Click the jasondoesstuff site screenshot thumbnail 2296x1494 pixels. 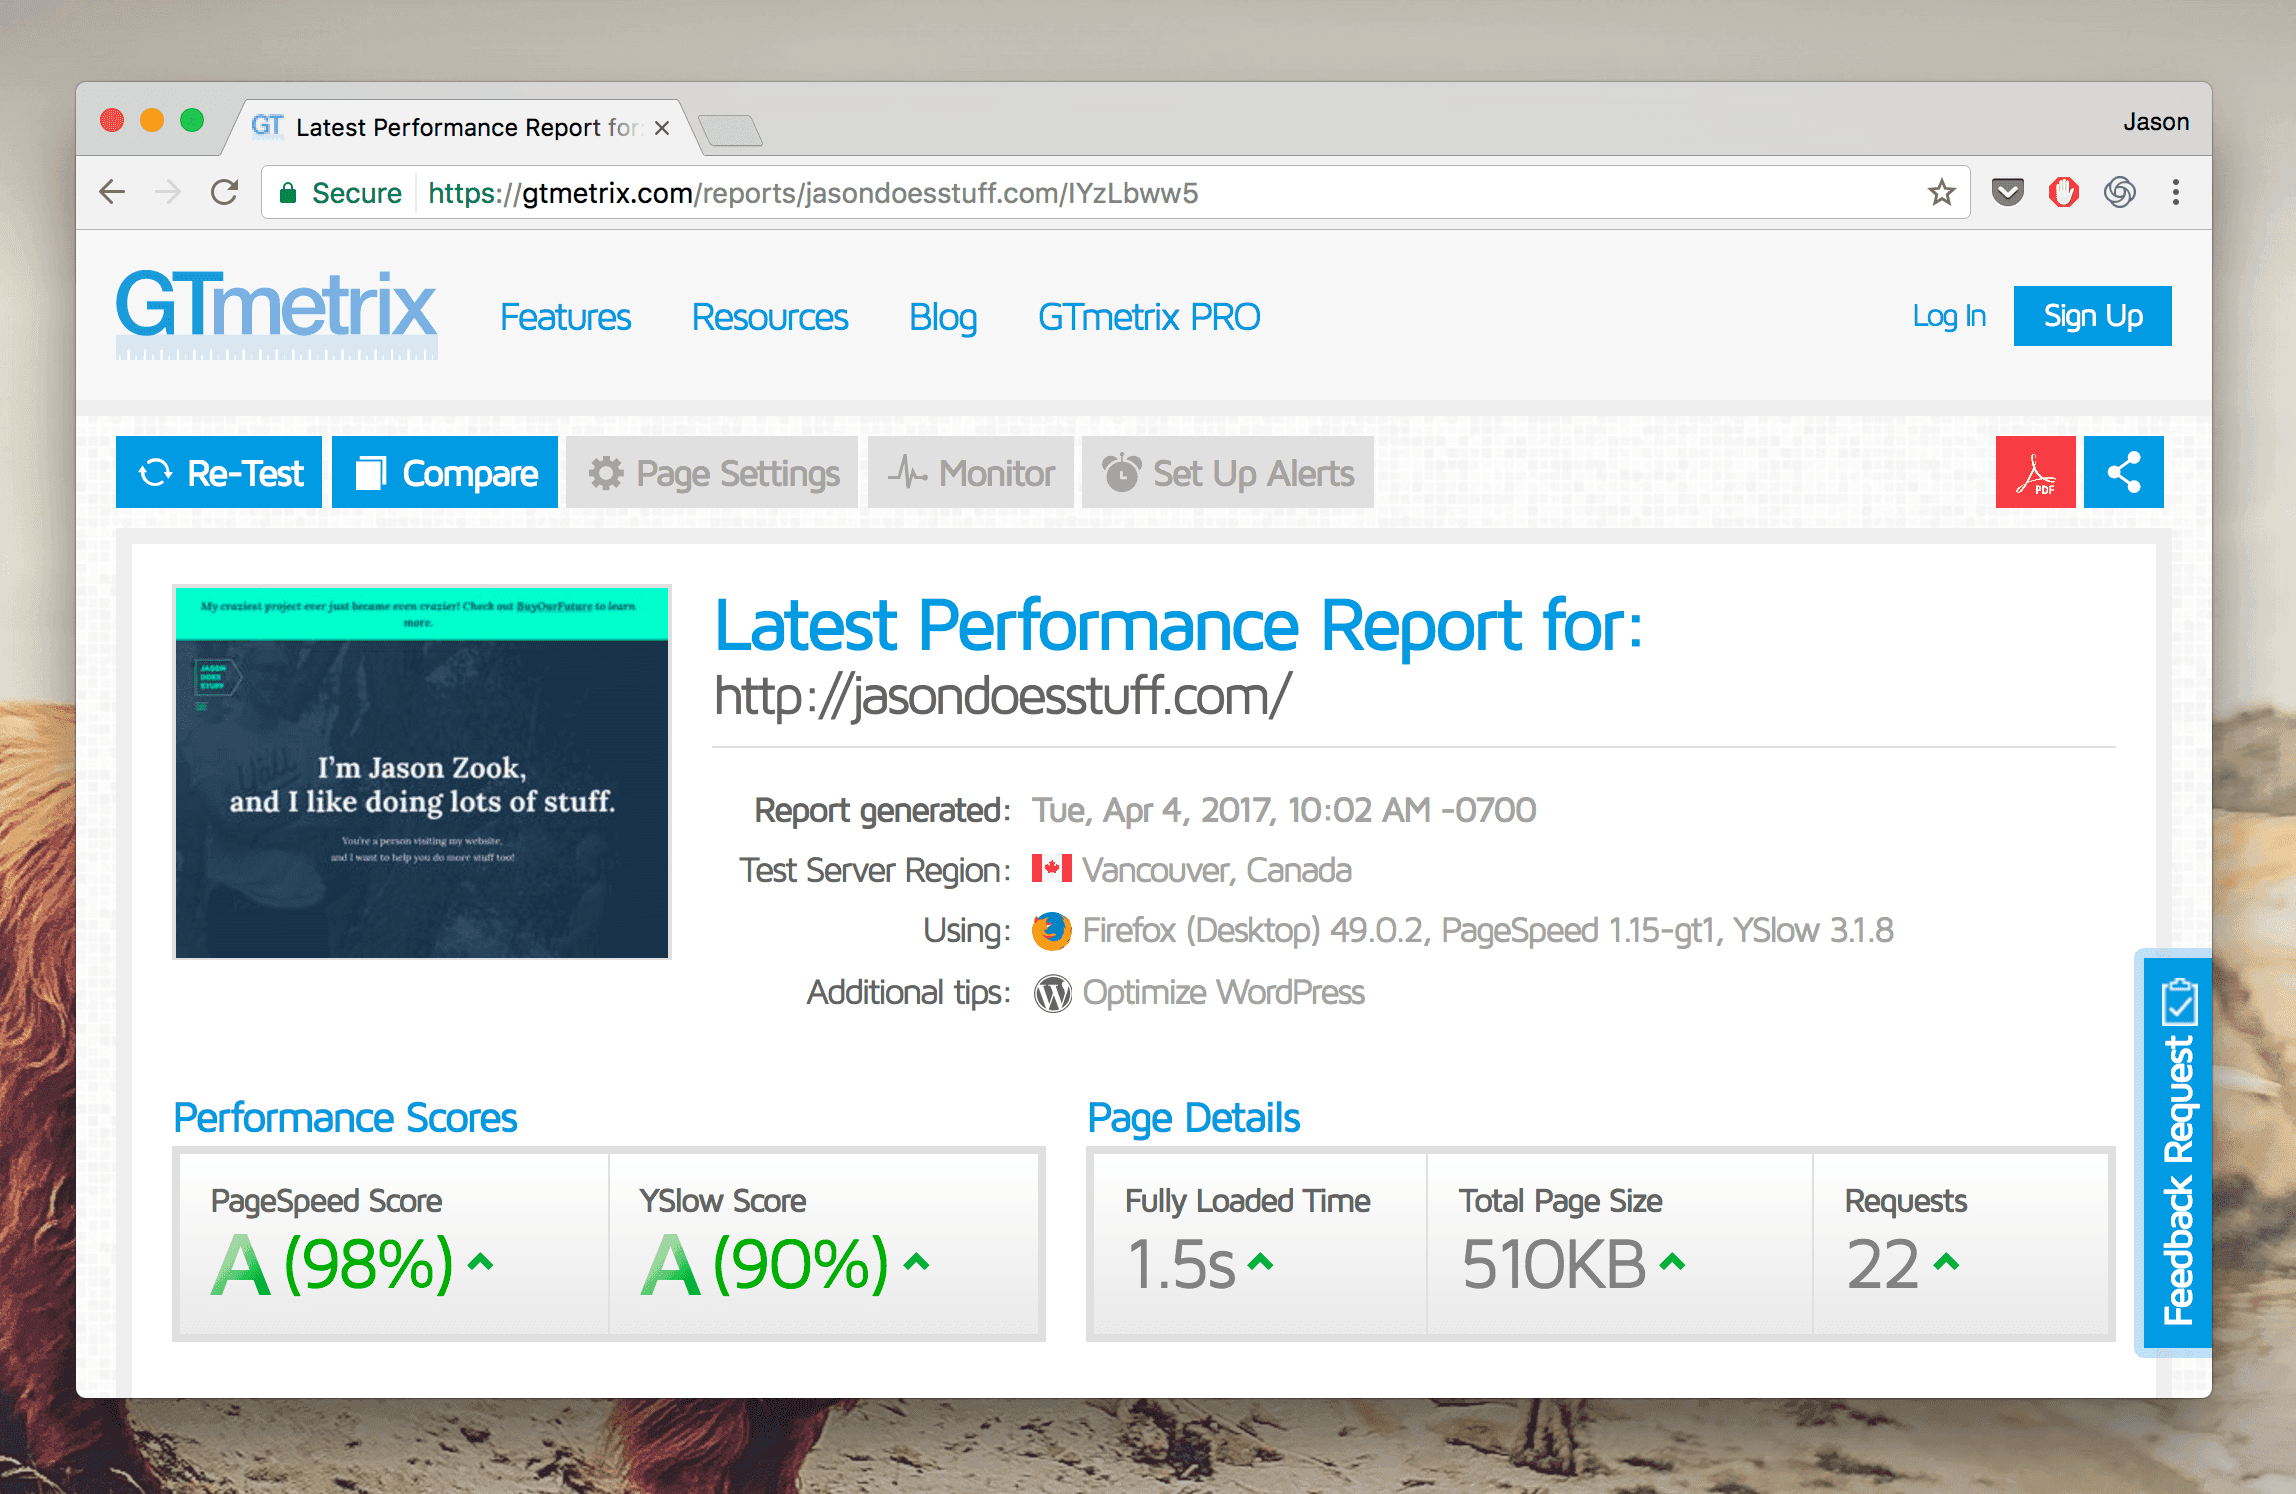[x=421, y=772]
